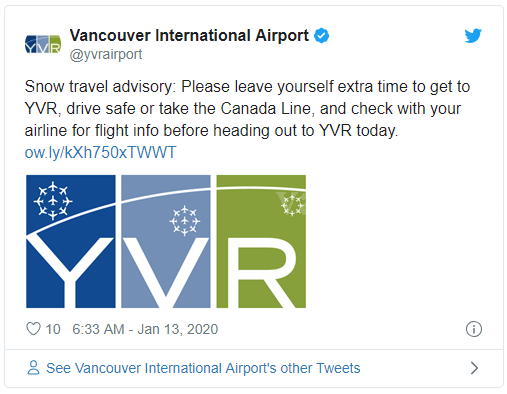Open the @yvrairport handle
The image size is (507, 394).
106,54
